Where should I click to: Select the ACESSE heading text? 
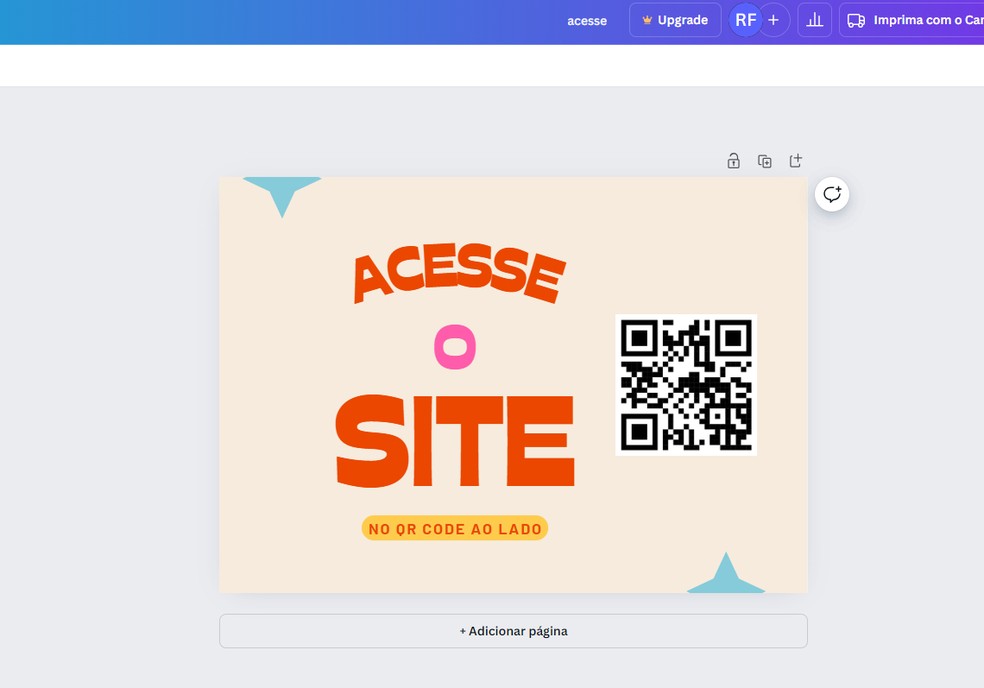[x=457, y=270]
